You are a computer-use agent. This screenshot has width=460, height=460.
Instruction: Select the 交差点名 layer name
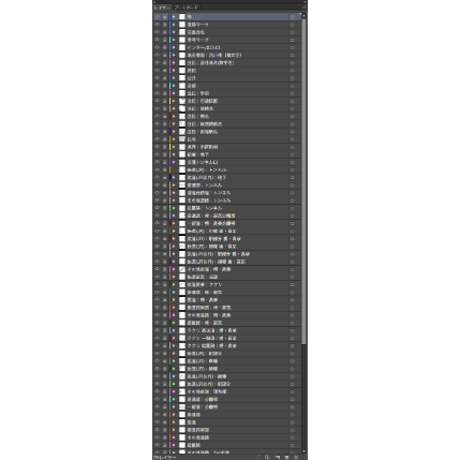click(x=196, y=32)
